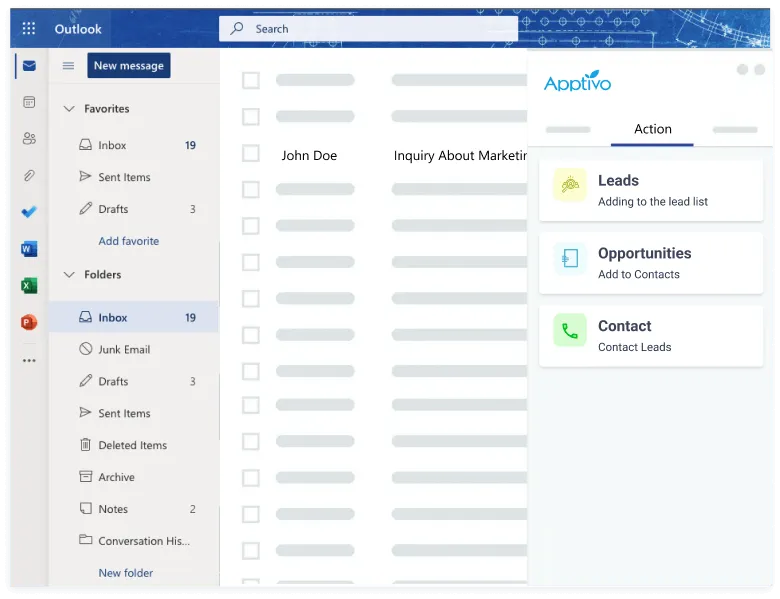The height and width of the screenshot is (599, 780).
Task: Open Sent Items under Folders
Action: [134, 413]
